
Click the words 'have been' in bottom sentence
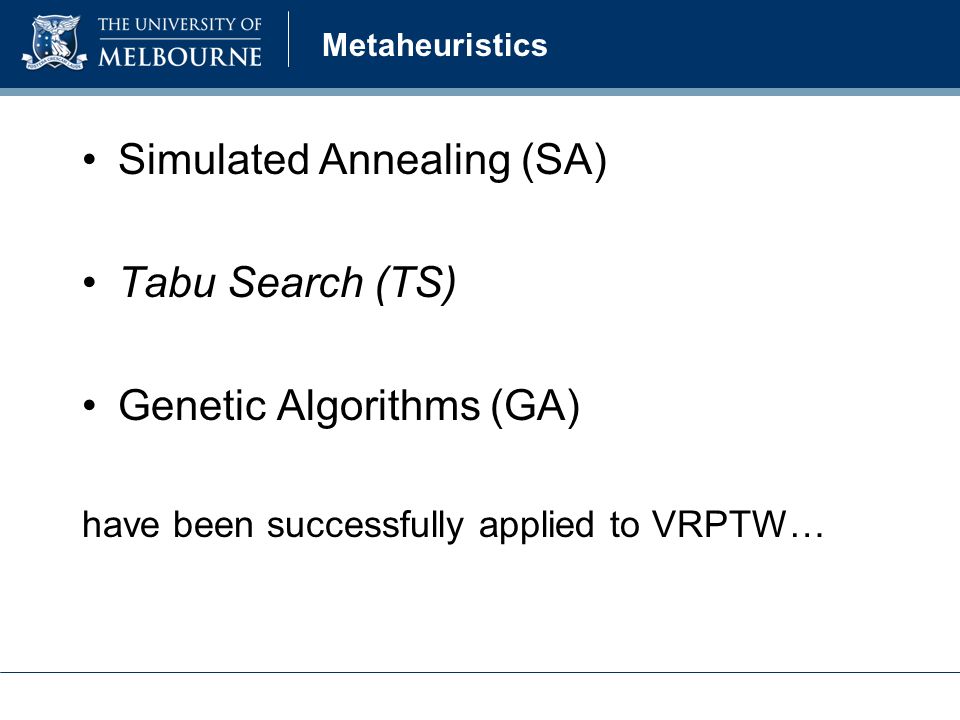pyautogui.click(x=168, y=525)
